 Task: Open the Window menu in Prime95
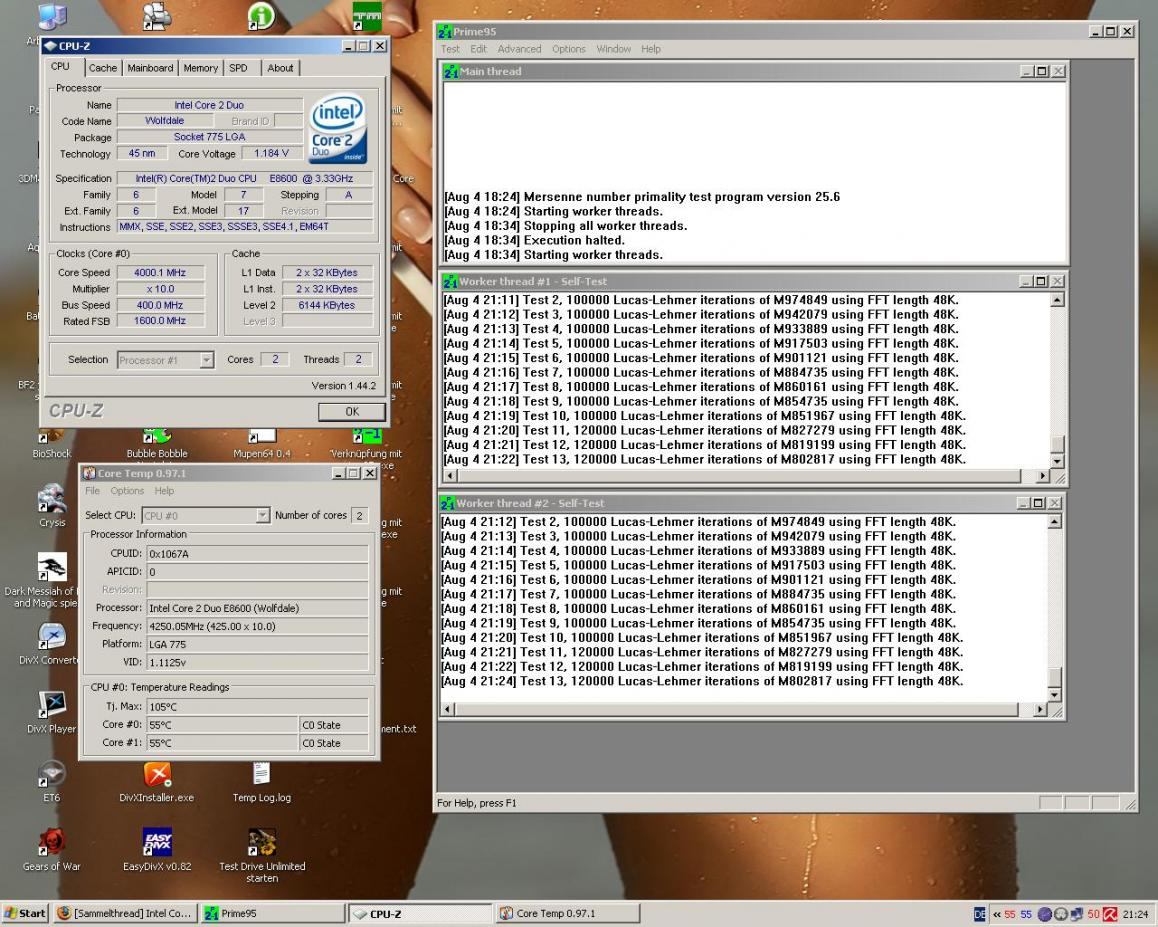[x=613, y=49]
